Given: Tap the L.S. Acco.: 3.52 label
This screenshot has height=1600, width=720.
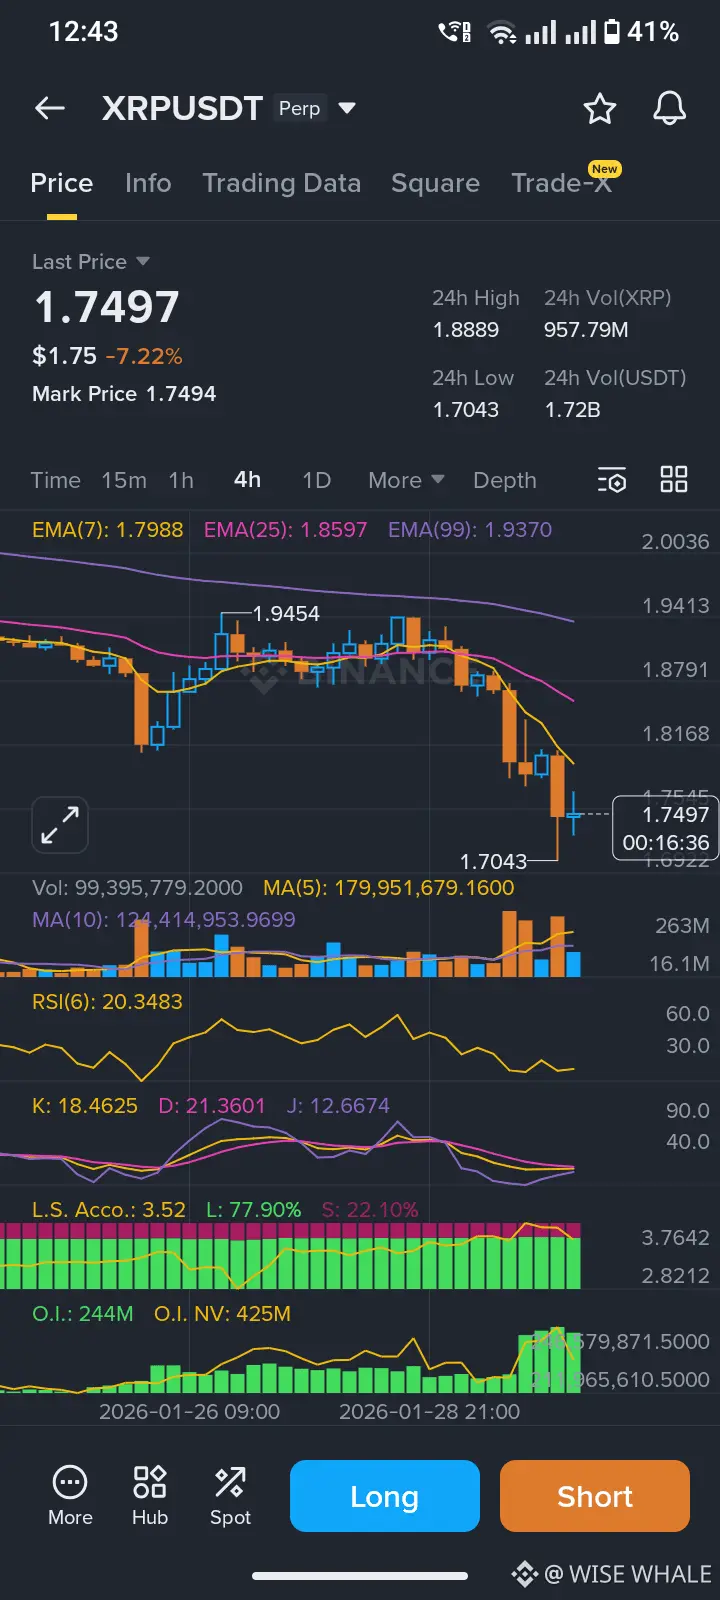Looking at the screenshot, I should tap(109, 1210).
